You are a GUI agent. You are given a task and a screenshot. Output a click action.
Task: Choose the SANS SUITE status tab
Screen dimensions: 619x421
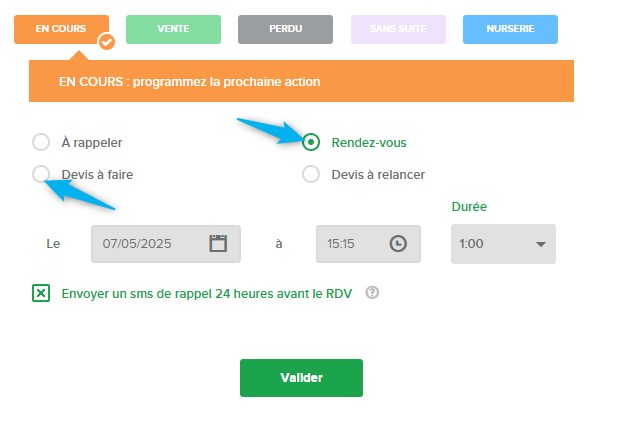pyautogui.click(x=398, y=29)
